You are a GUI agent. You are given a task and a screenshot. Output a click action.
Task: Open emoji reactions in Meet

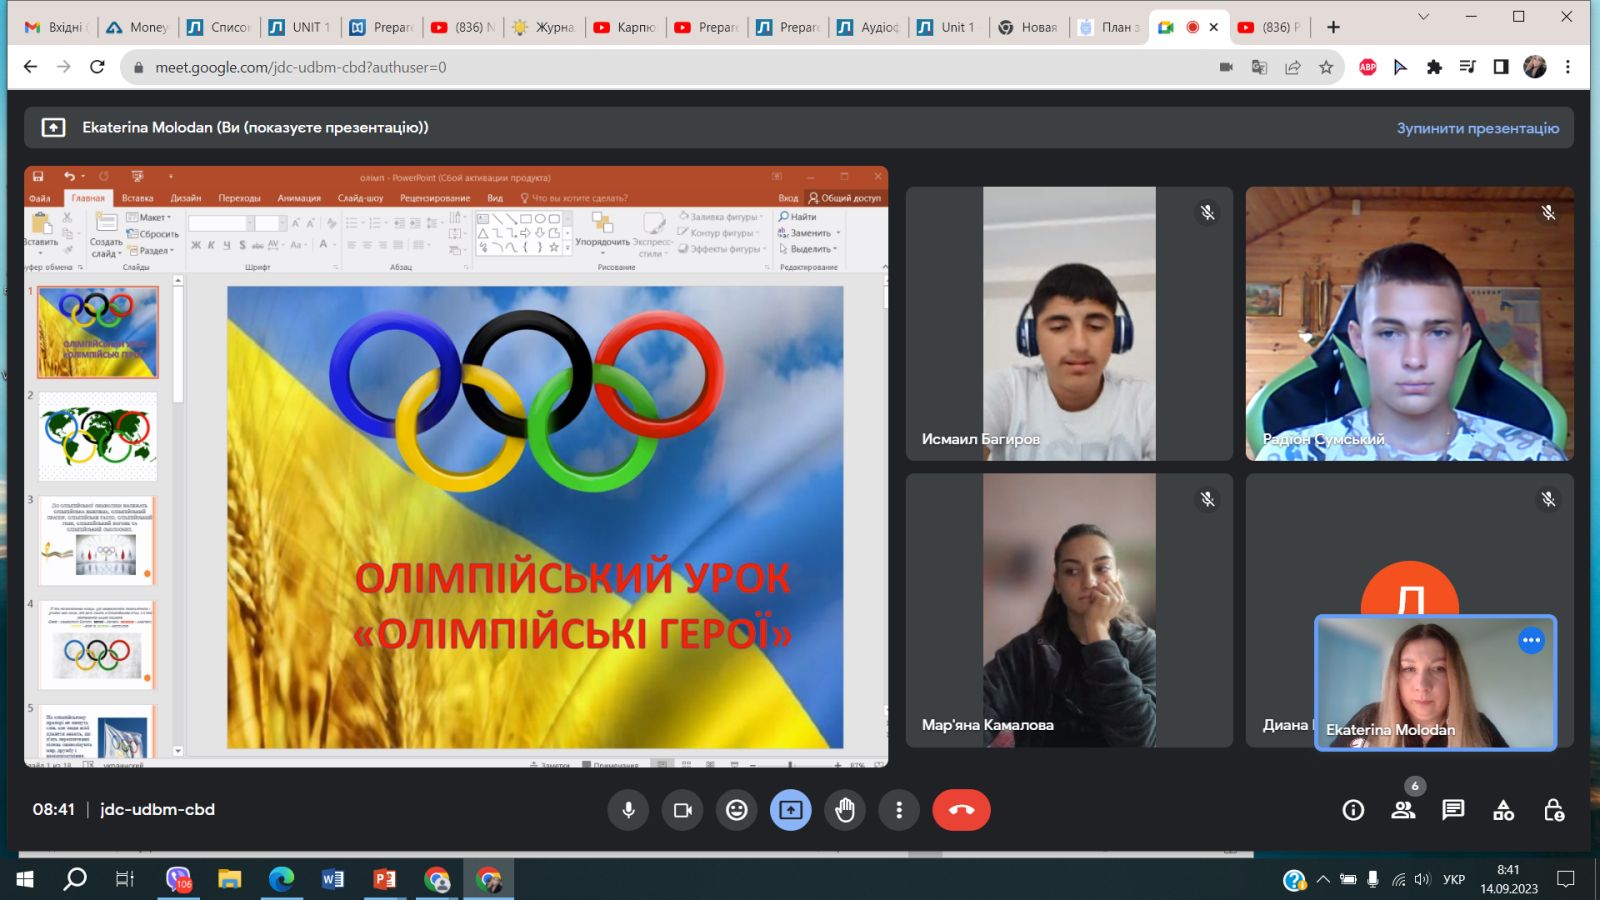(737, 810)
